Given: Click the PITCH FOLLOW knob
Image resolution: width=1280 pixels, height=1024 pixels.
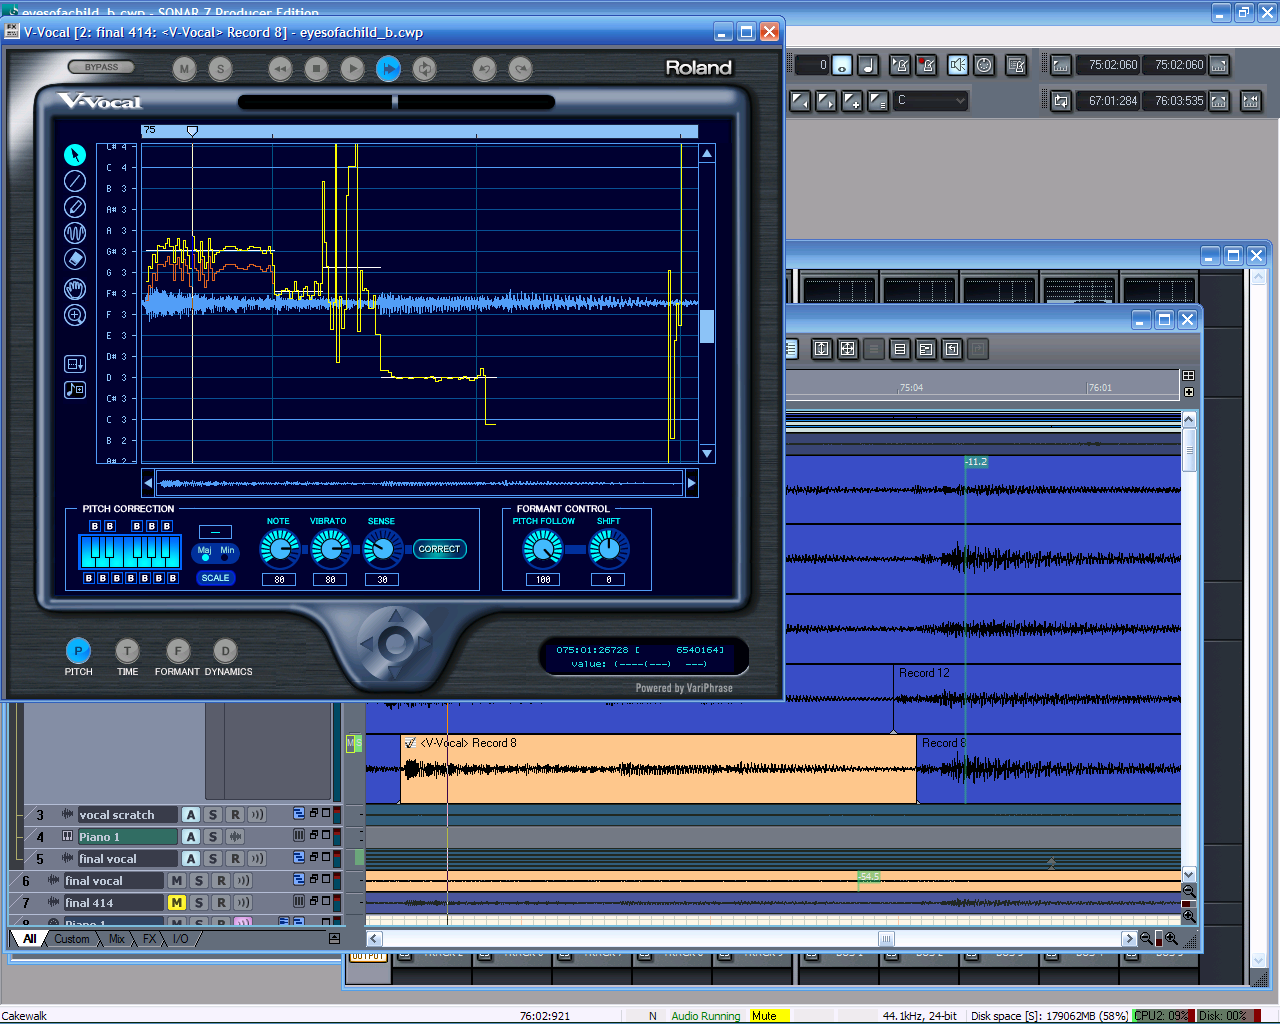Looking at the screenshot, I should (543, 548).
